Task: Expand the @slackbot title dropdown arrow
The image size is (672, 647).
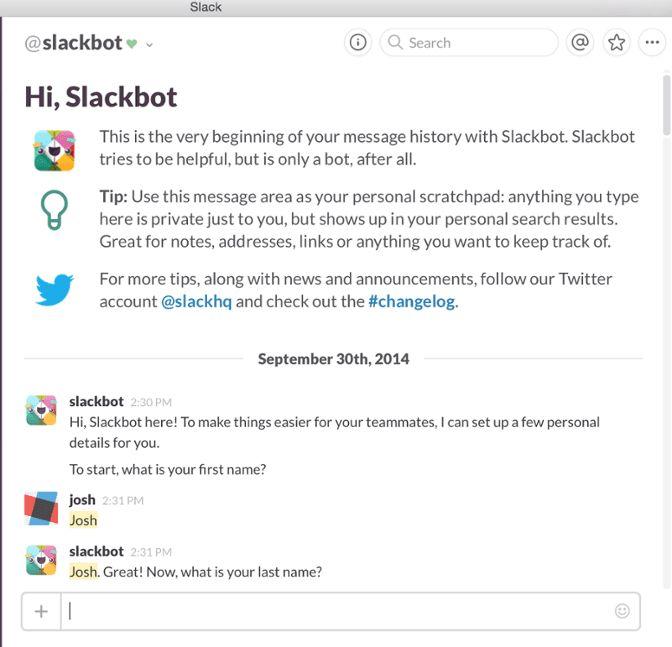Action: pyautogui.click(x=150, y=44)
